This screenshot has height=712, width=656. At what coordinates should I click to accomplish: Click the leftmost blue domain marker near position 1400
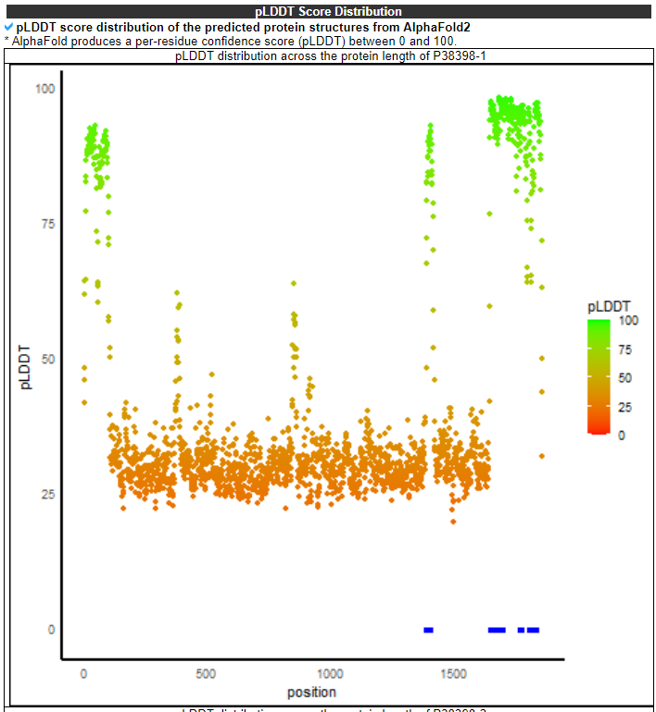coord(428,630)
